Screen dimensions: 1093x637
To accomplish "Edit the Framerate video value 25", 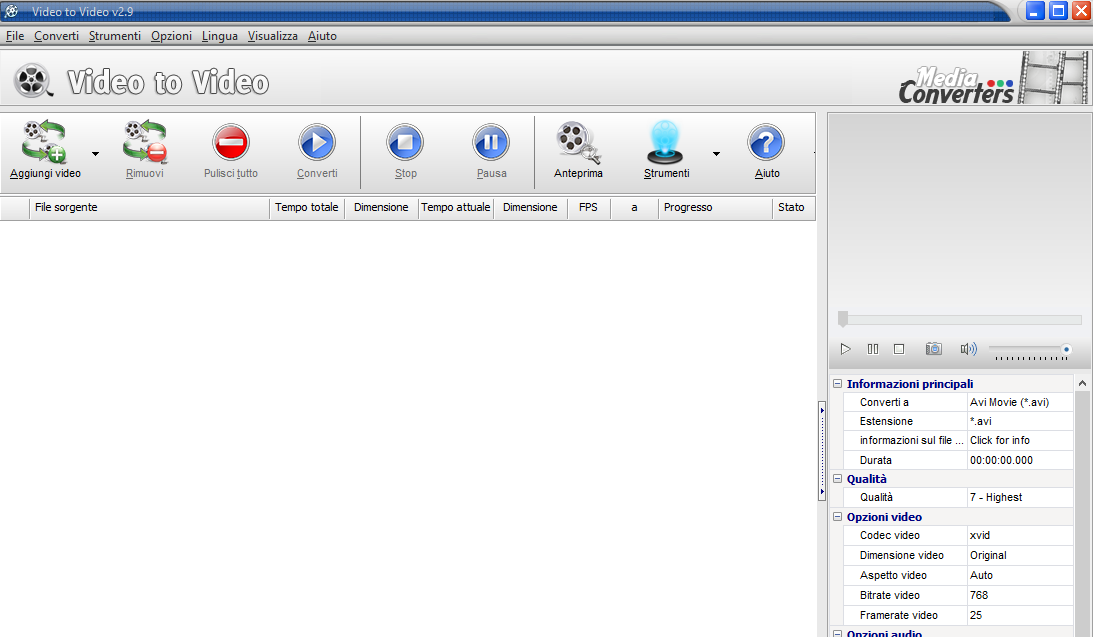I will pos(1021,615).
